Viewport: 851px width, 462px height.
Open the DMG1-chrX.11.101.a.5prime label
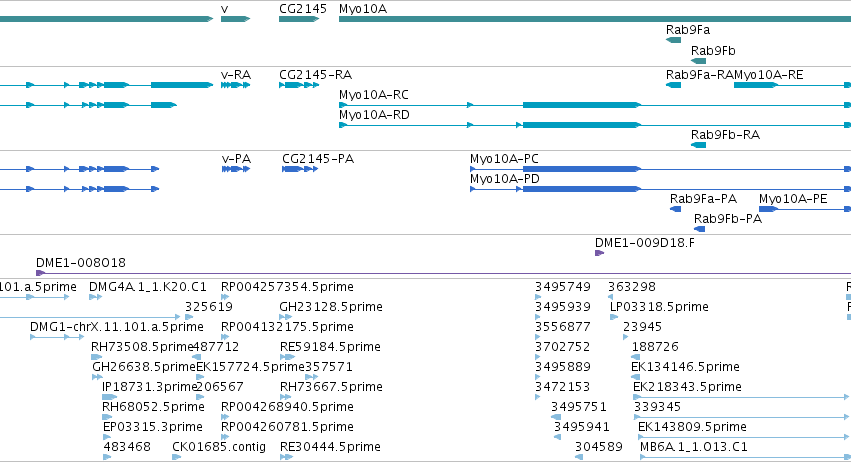[x=117, y=327]
